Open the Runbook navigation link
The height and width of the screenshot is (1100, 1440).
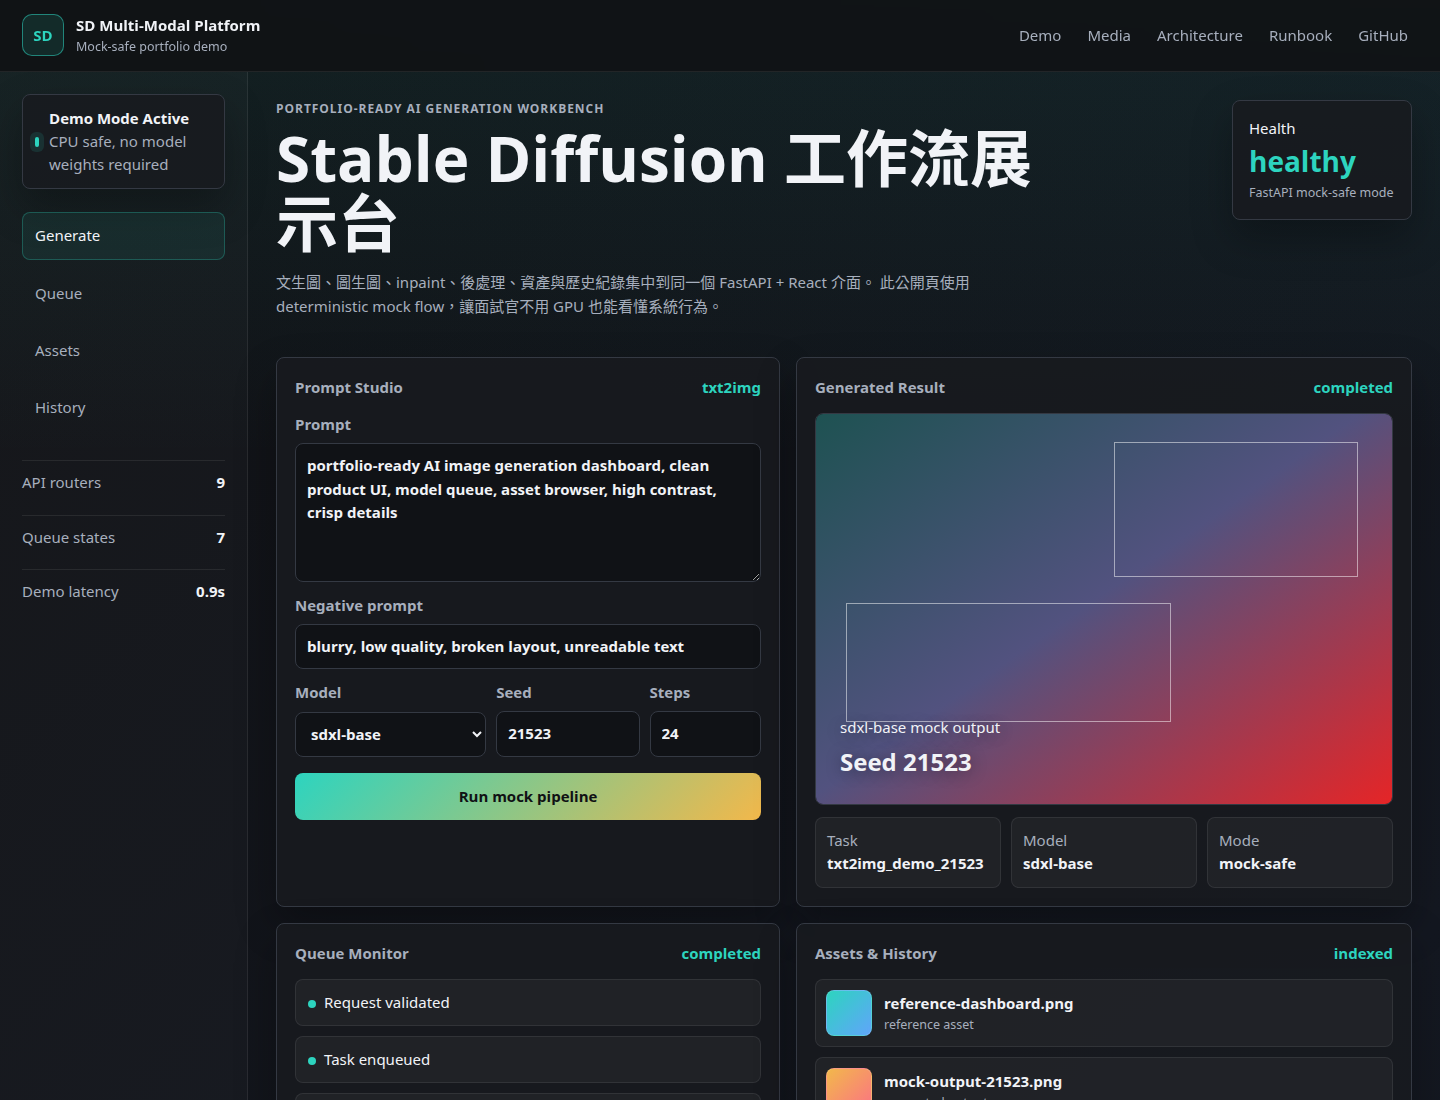tap(1300, 36)
